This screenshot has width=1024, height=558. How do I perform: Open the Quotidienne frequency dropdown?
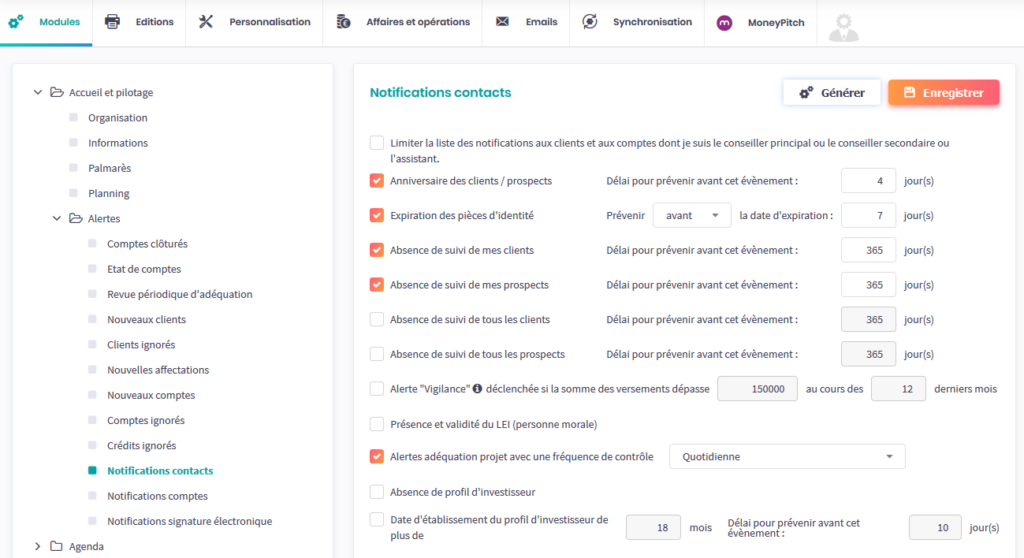pyautogui.click(x=786, y=457)
